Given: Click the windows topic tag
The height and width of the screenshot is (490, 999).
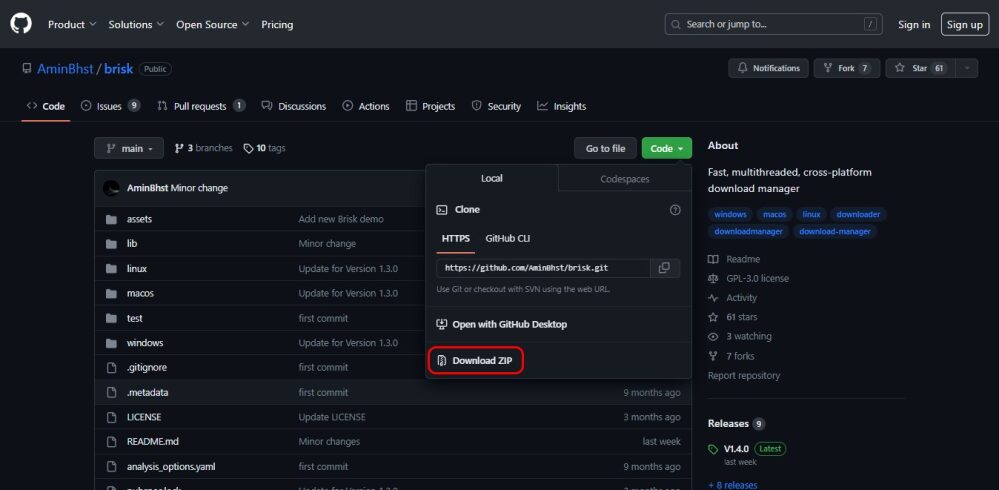Looking at the screenshot, I should (730, 215).
